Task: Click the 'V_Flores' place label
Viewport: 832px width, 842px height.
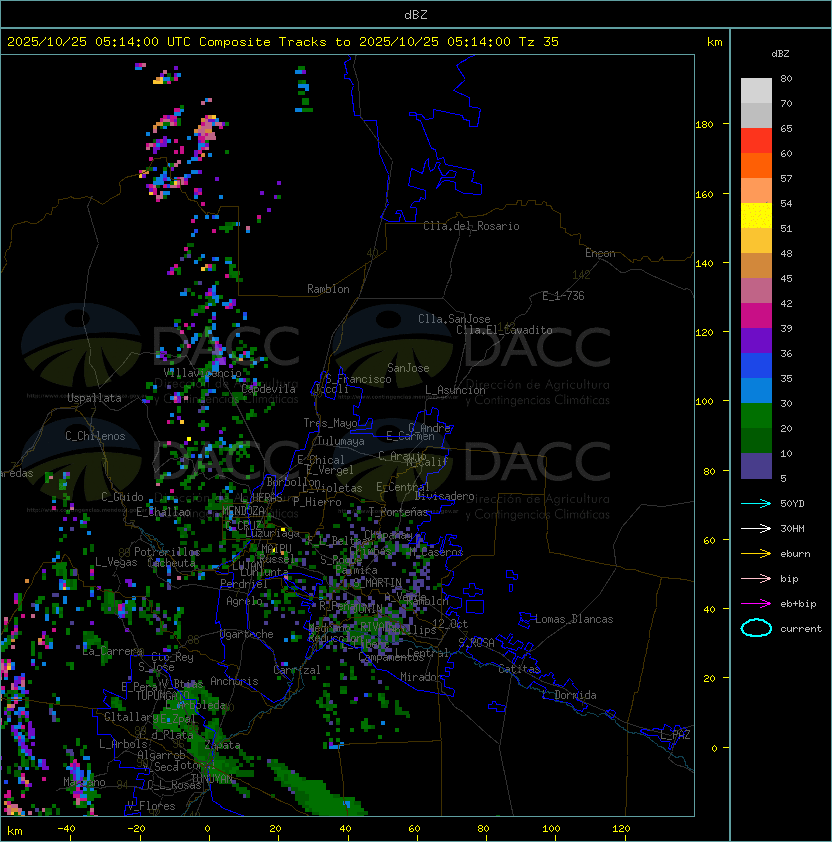Action: pyautogui.click(x=151, y=806)
